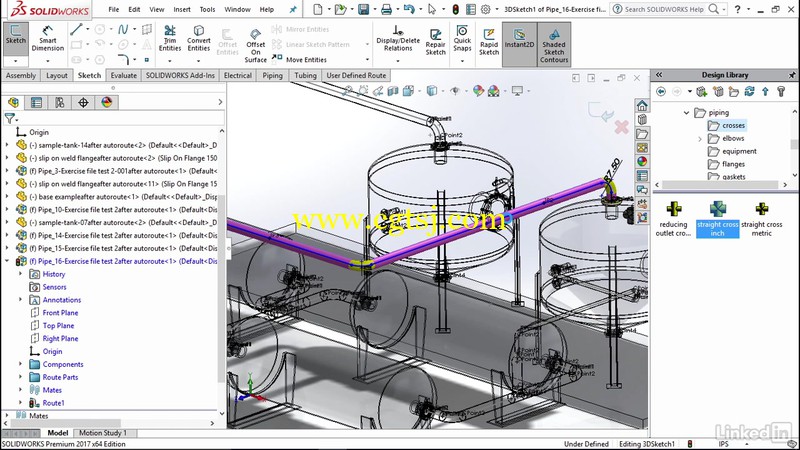Select the Spline sketch tool
This screenshot has height=450, width=800.
click(123, 30)
